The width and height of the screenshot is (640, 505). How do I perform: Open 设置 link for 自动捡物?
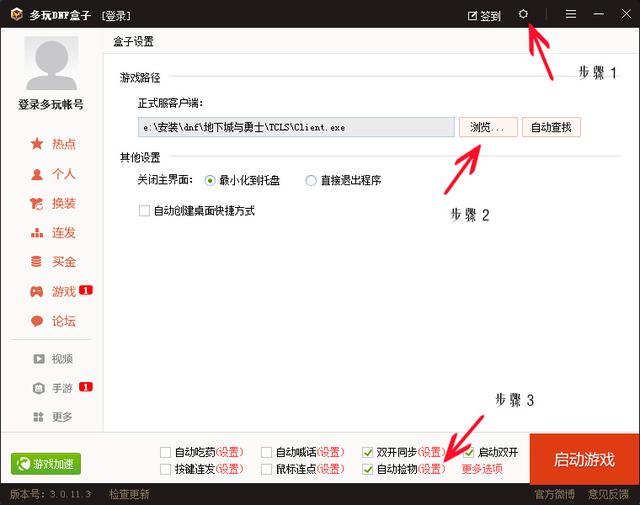point(431,469)
